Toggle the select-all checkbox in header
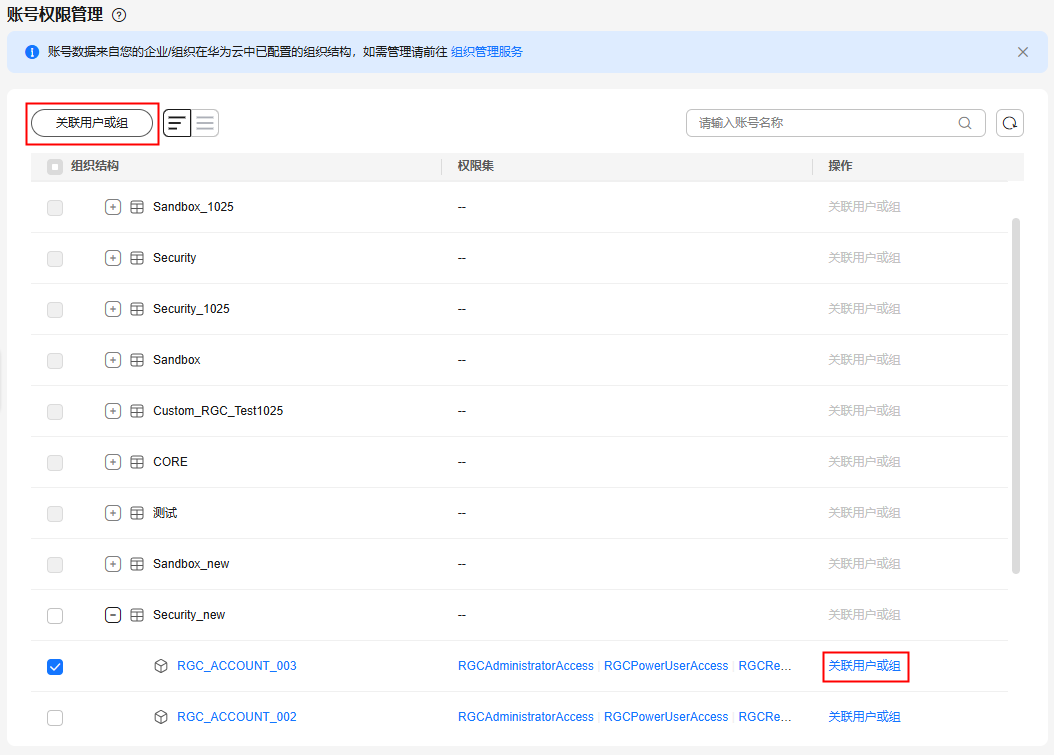 pyautogui.click(x=55, y=166)
